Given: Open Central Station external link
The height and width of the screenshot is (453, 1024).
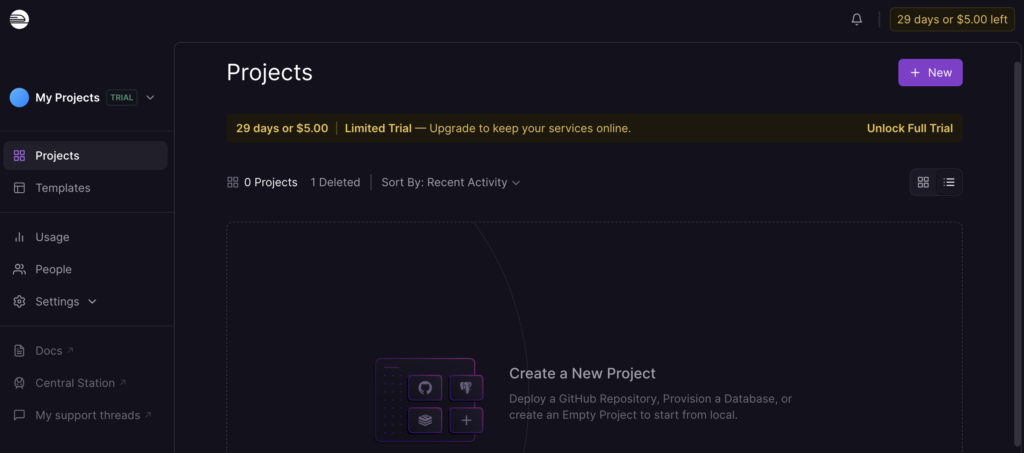Looking at the screenshot, I should coord(80,383).
